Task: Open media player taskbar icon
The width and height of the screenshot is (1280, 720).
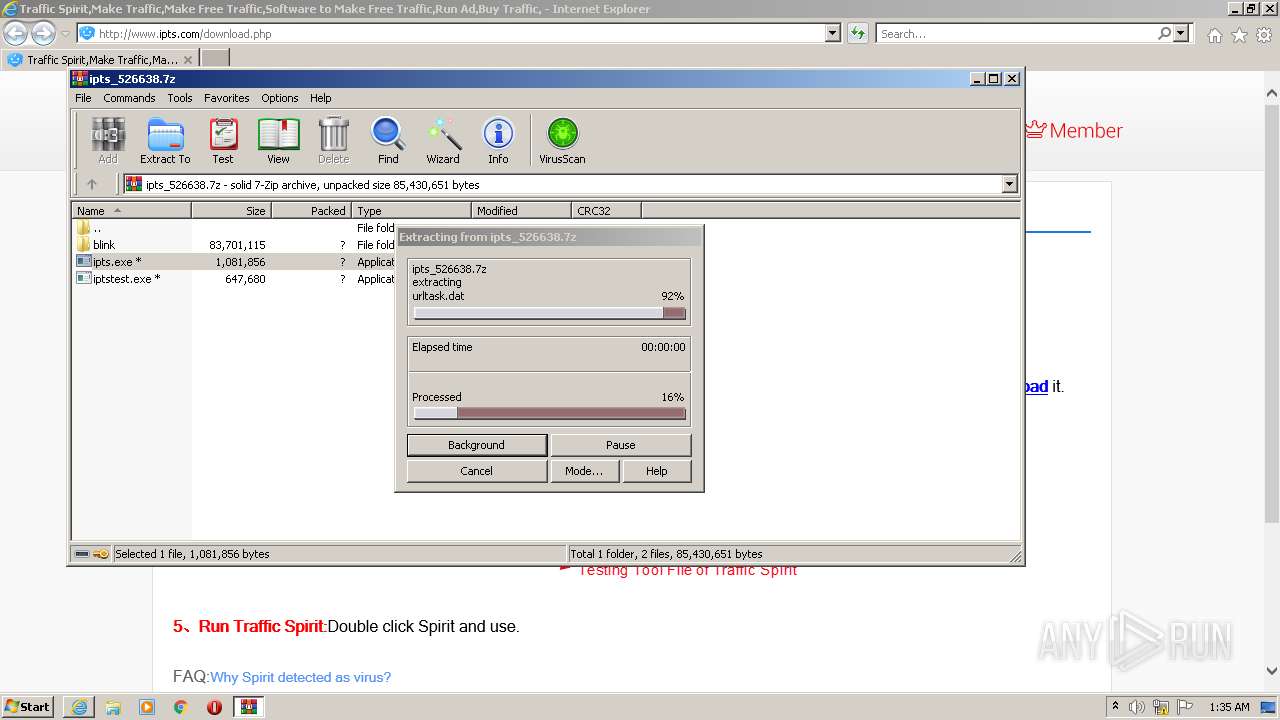Action: pos(147,707)
